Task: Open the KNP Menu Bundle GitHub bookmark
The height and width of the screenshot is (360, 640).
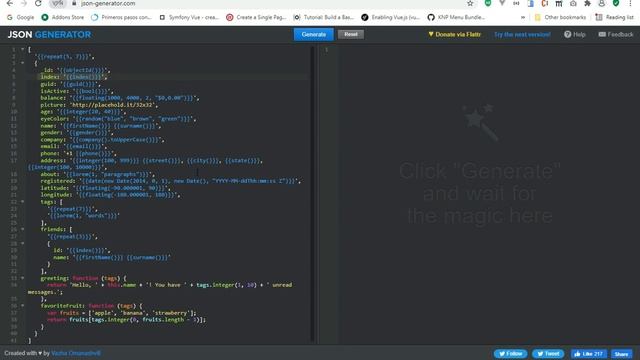Action: pyautogui.click(x=456, y=17)
